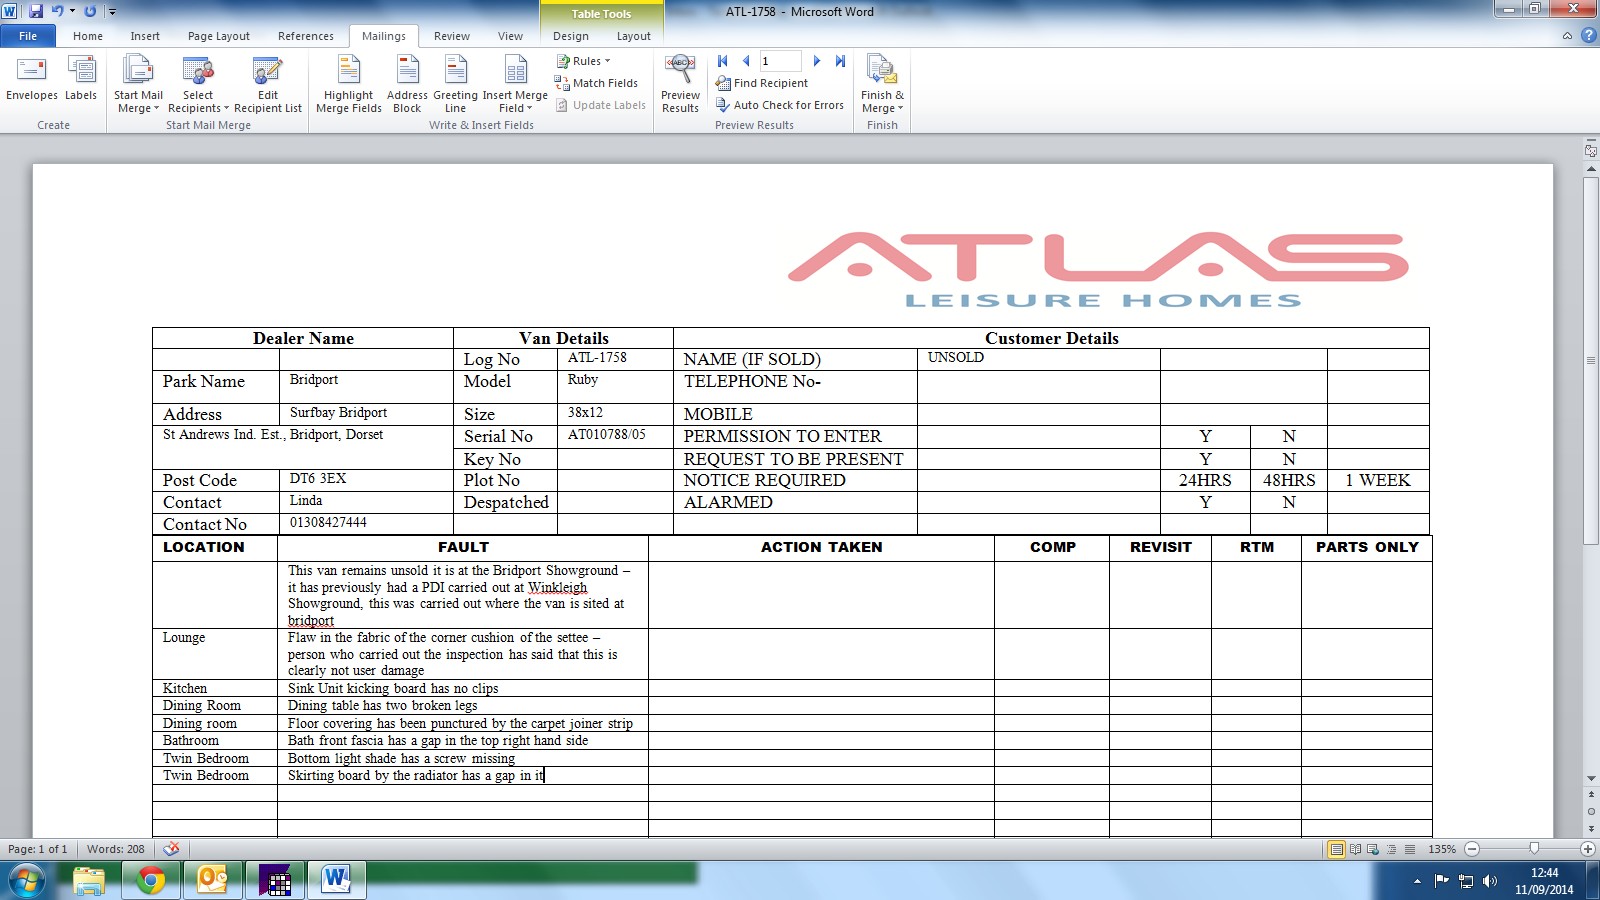The image size is (1600, 900).
Task: Switch to Web Layout view
Action: point(1373,849)
